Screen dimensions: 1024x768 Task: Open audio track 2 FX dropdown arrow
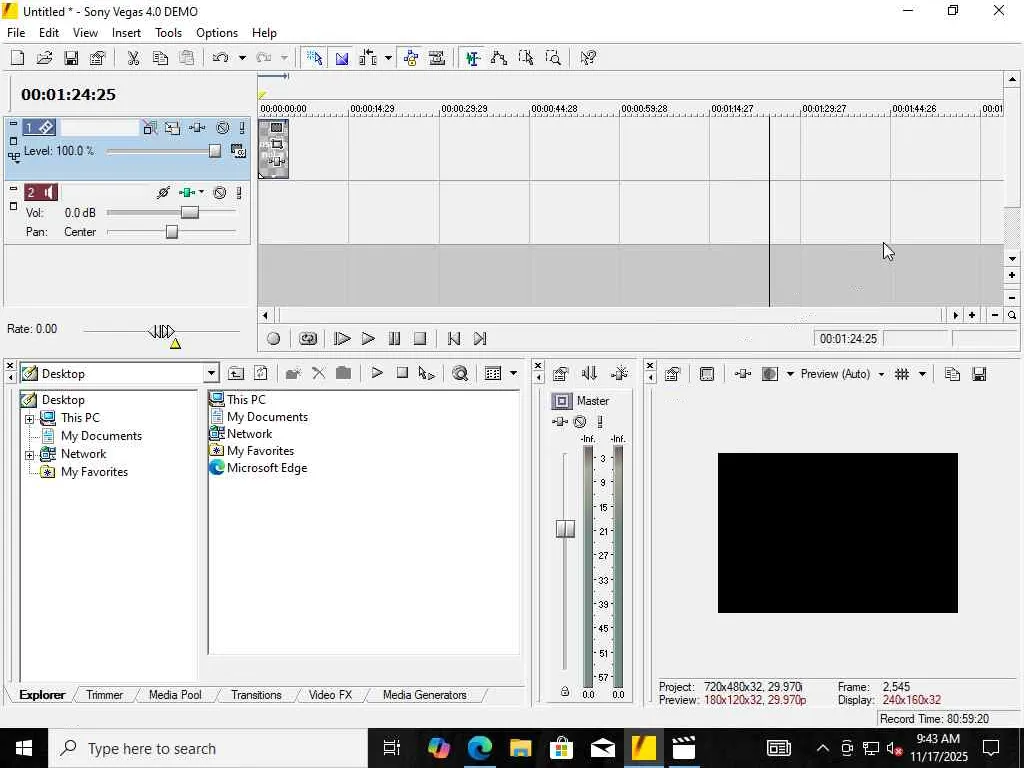pos(201,192)
